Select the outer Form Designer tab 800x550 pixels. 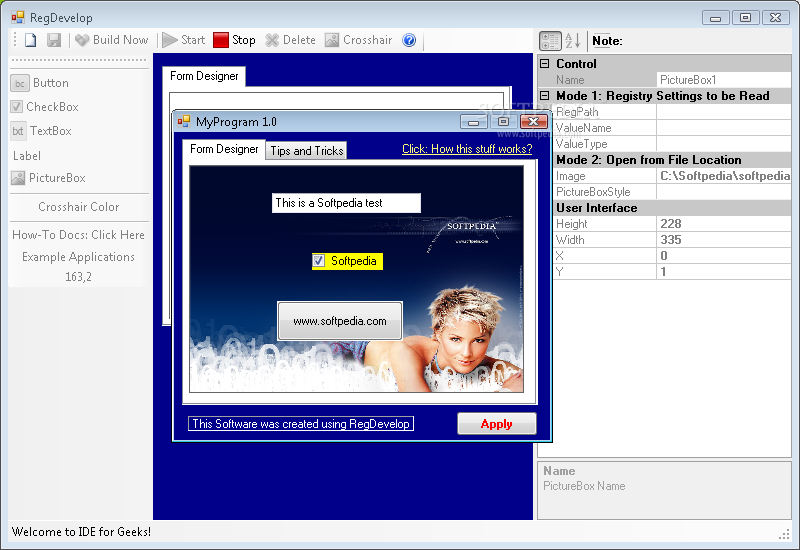(x=204, y=76)
